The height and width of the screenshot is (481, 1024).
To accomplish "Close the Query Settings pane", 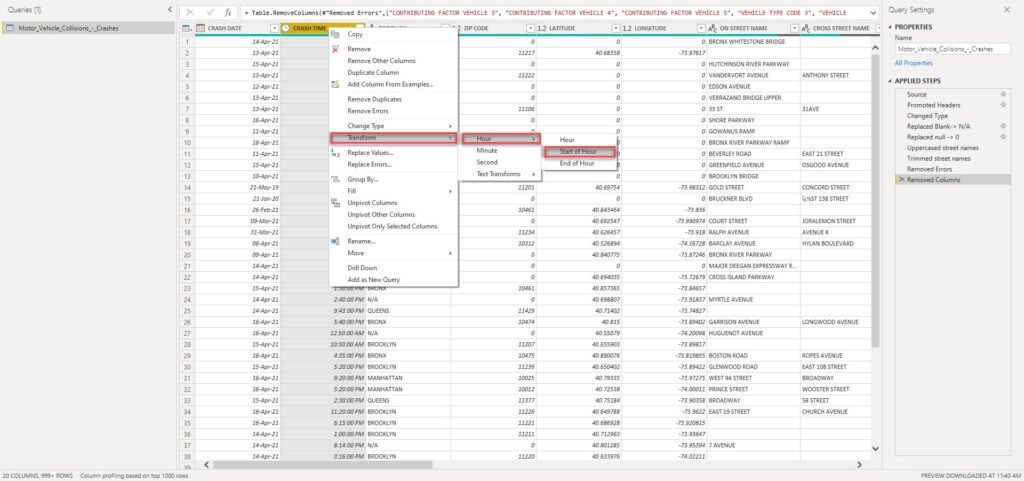I will click(1006, 10).
